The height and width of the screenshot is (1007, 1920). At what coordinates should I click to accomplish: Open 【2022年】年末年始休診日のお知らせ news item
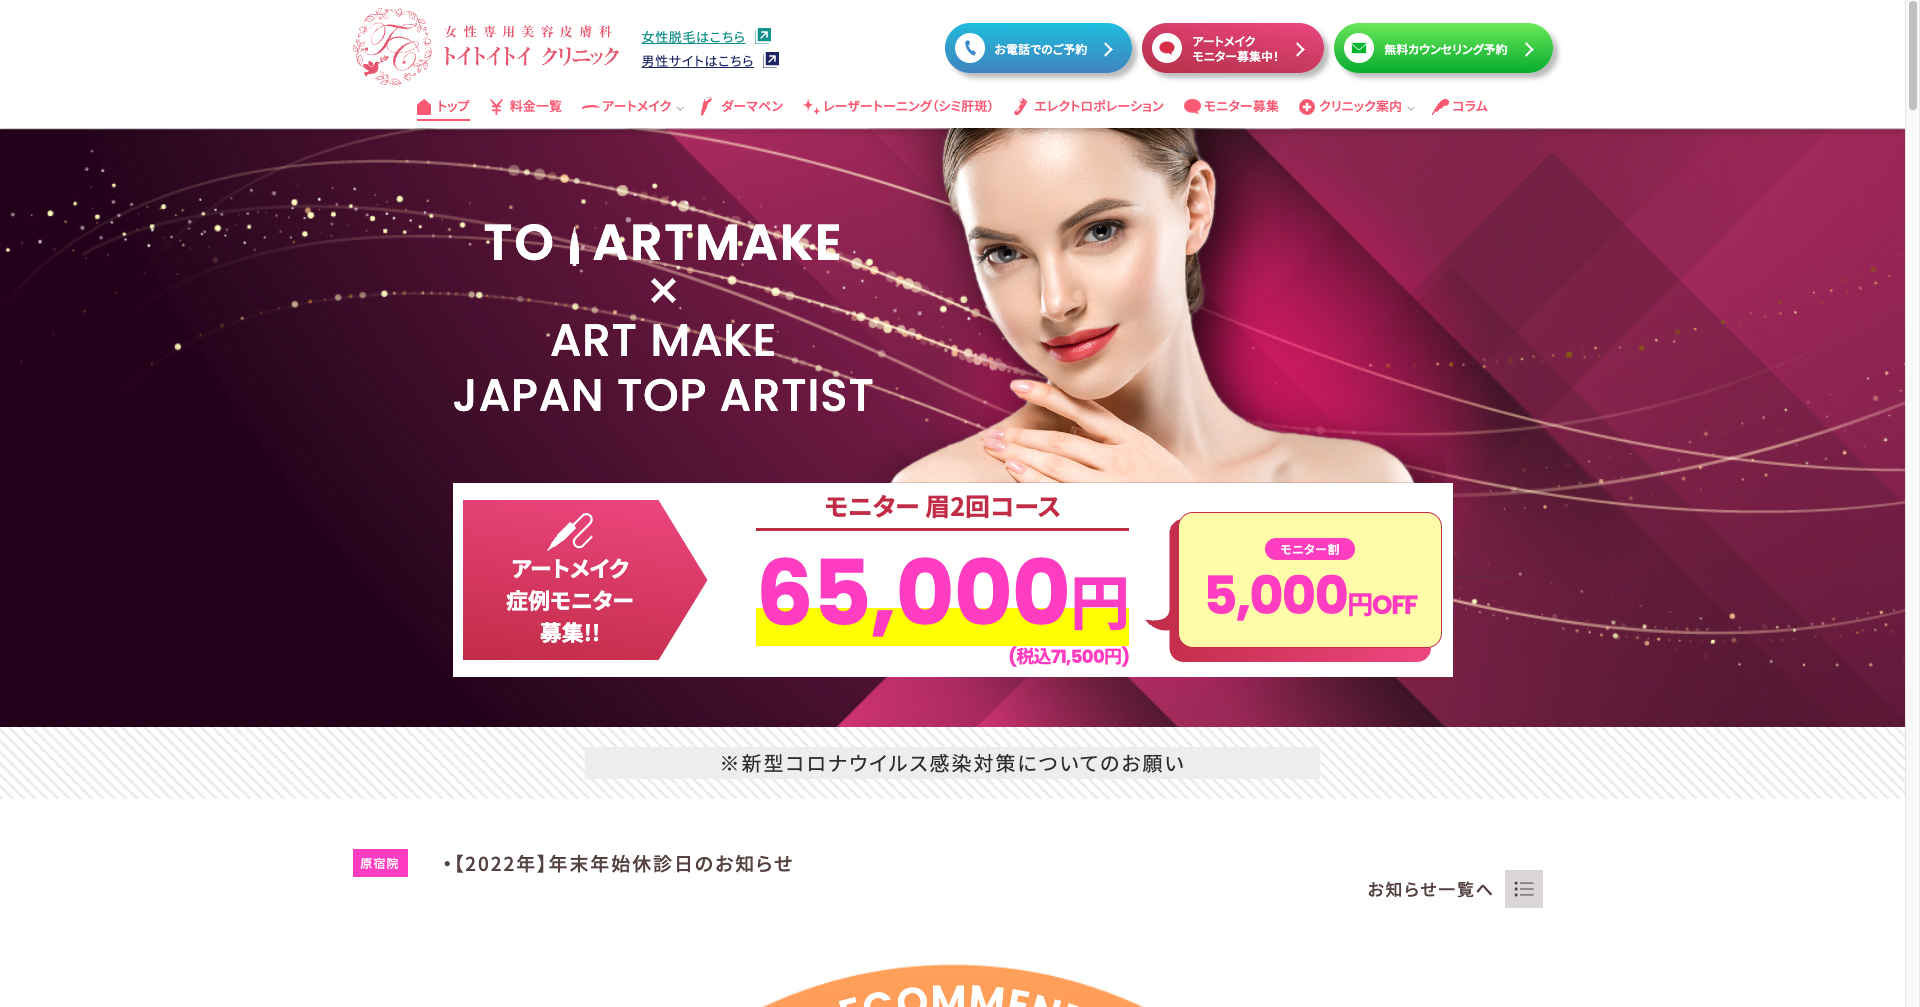coord(619,864)
